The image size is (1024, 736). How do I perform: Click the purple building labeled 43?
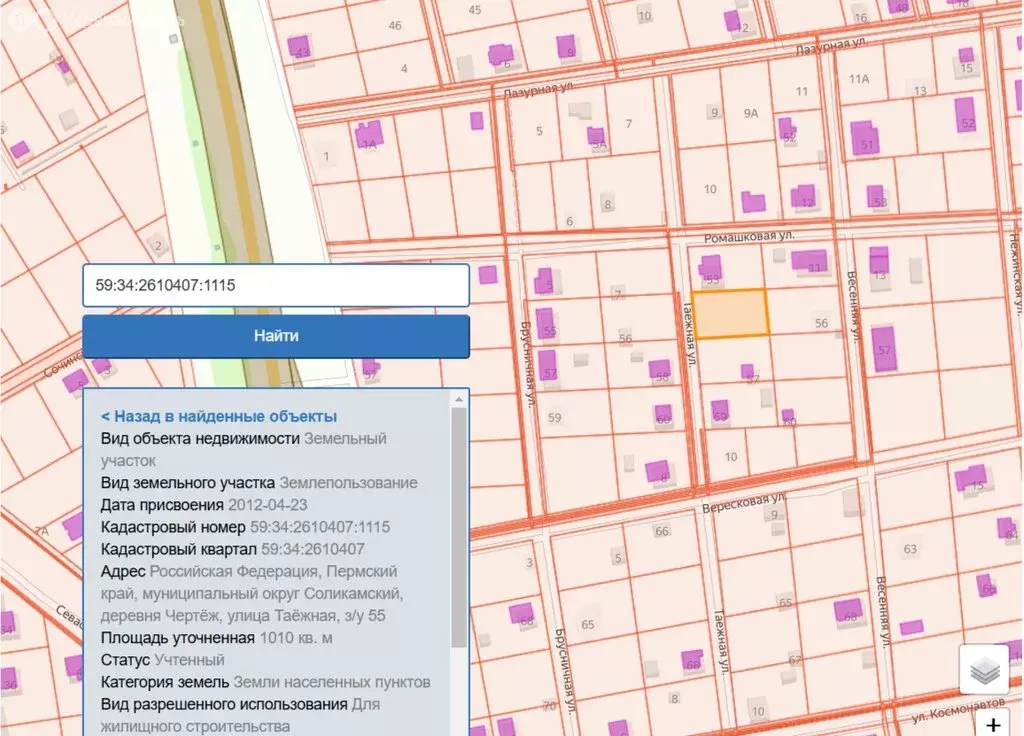pos(300,48)
